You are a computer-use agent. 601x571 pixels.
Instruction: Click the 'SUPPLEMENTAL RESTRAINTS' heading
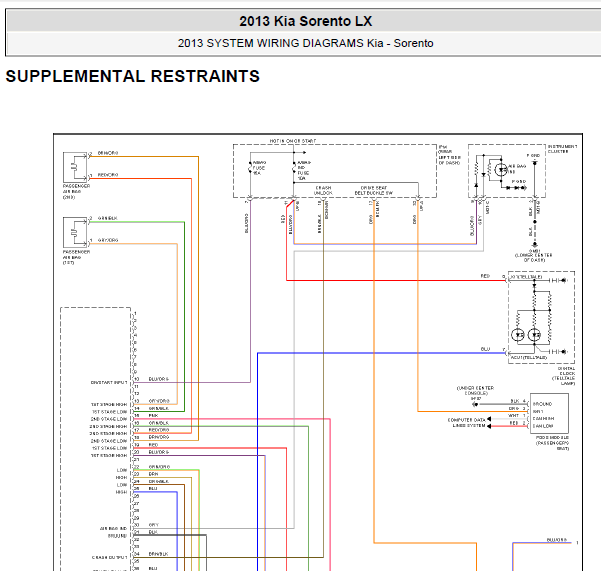(x=133, y=76)
